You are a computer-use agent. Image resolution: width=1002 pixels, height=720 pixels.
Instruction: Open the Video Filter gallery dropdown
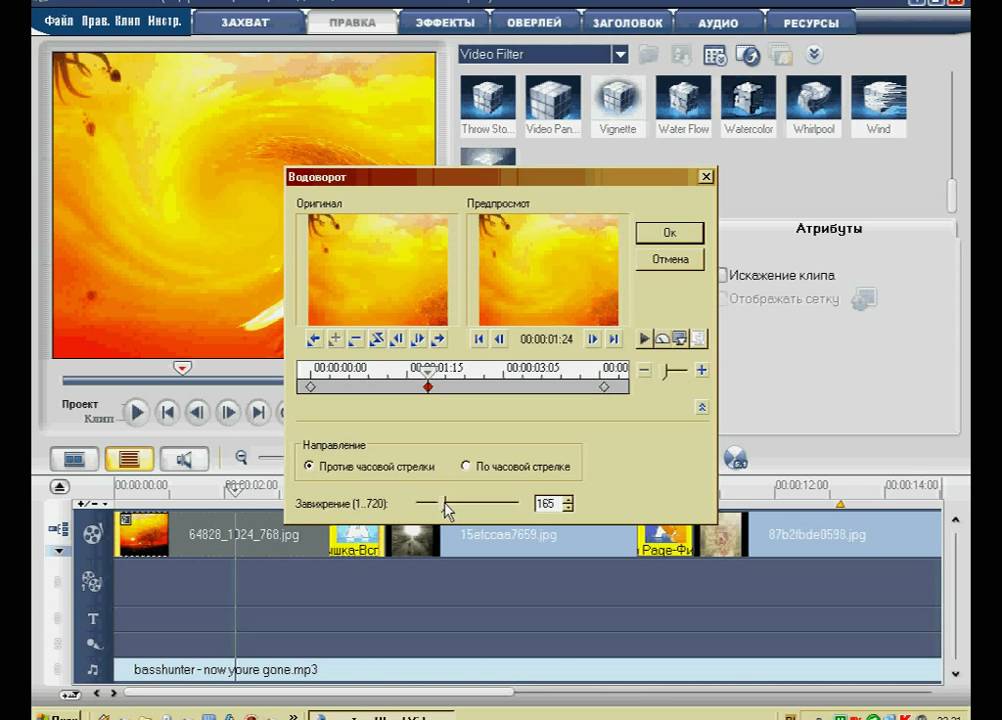click(620, 54)
